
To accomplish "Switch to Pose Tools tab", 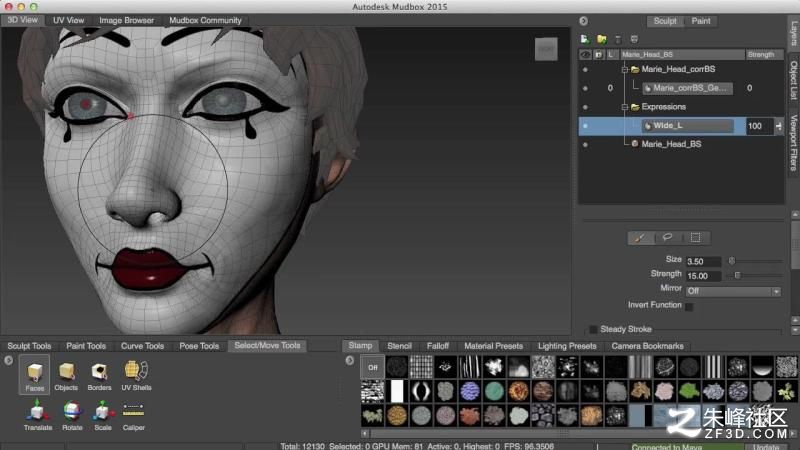I will (199, 346).
